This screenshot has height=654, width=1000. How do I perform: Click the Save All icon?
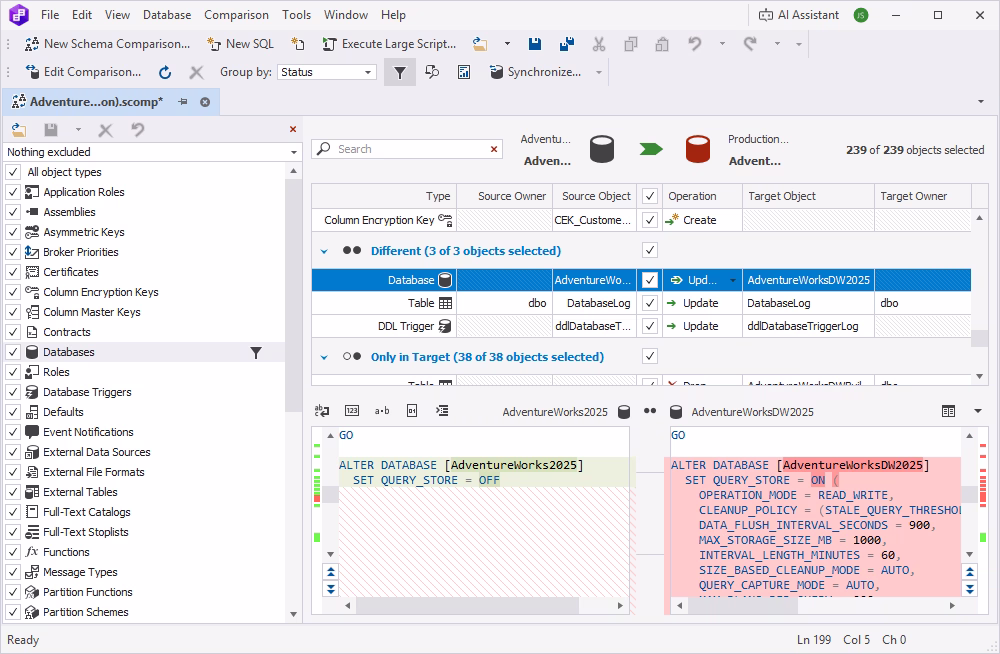coord(566,44)
